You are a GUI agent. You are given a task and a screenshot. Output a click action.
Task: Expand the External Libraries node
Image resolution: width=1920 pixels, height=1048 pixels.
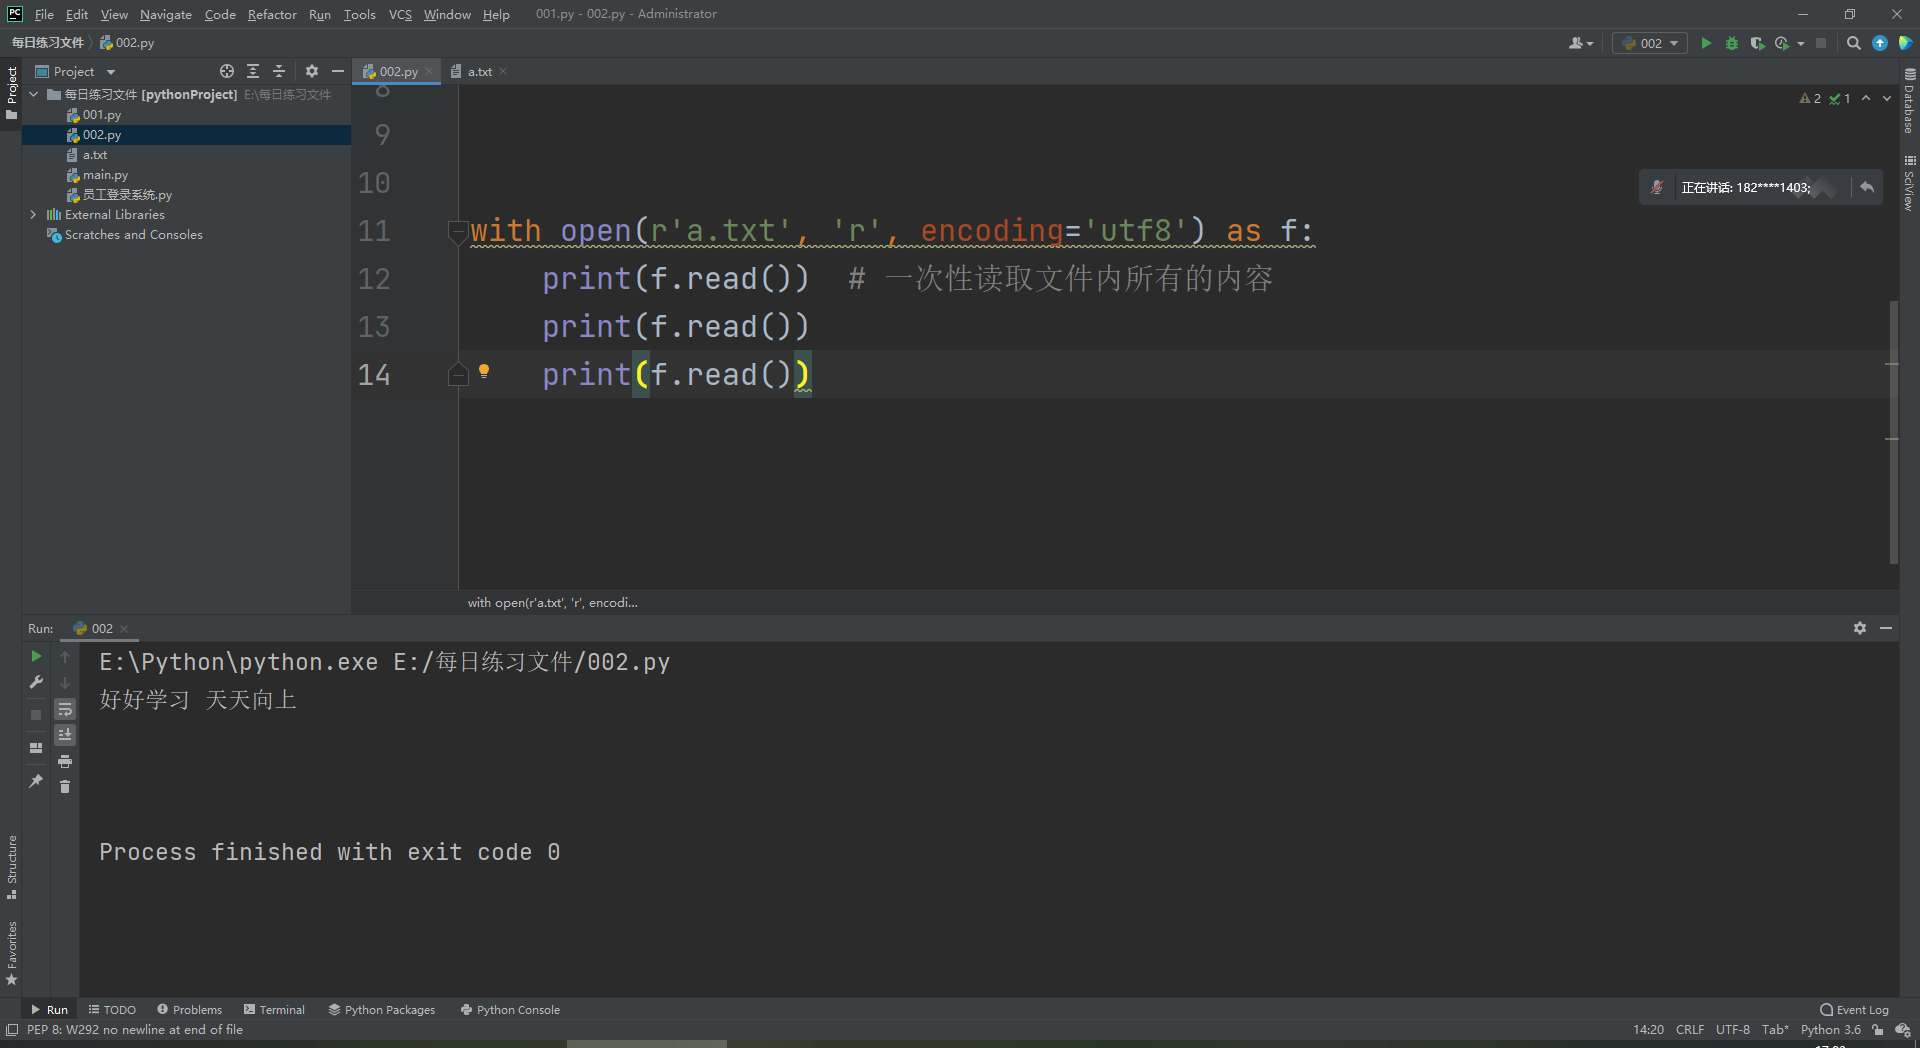coord(33,214)
